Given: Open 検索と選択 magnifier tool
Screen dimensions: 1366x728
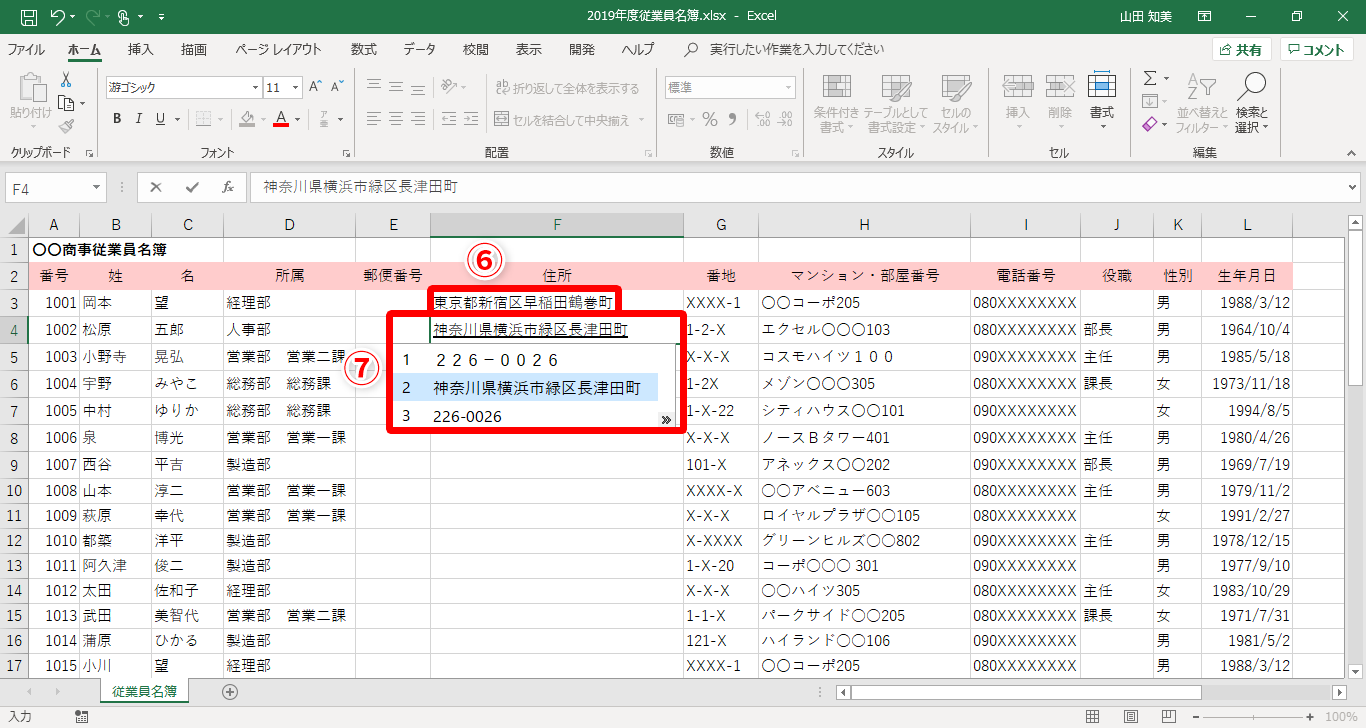Looking at the screenshot, I should click(1251, 103).
